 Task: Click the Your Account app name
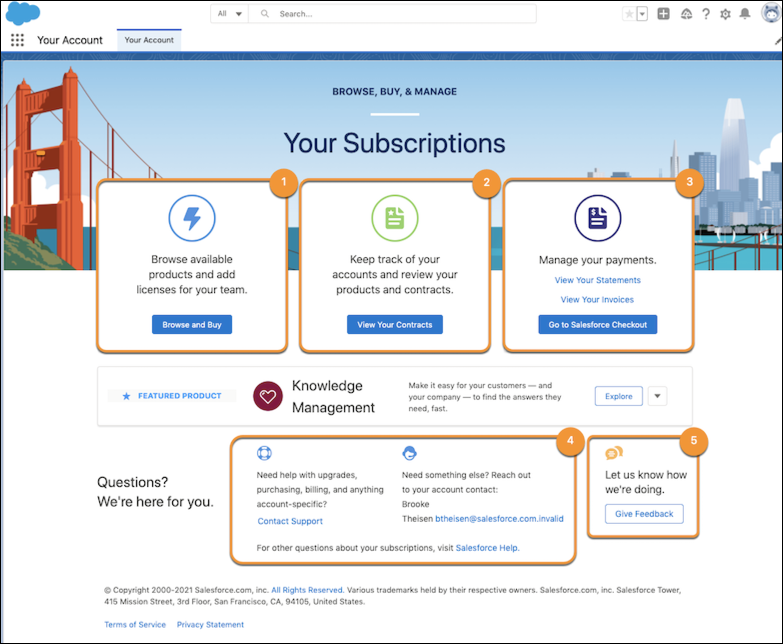70,40
